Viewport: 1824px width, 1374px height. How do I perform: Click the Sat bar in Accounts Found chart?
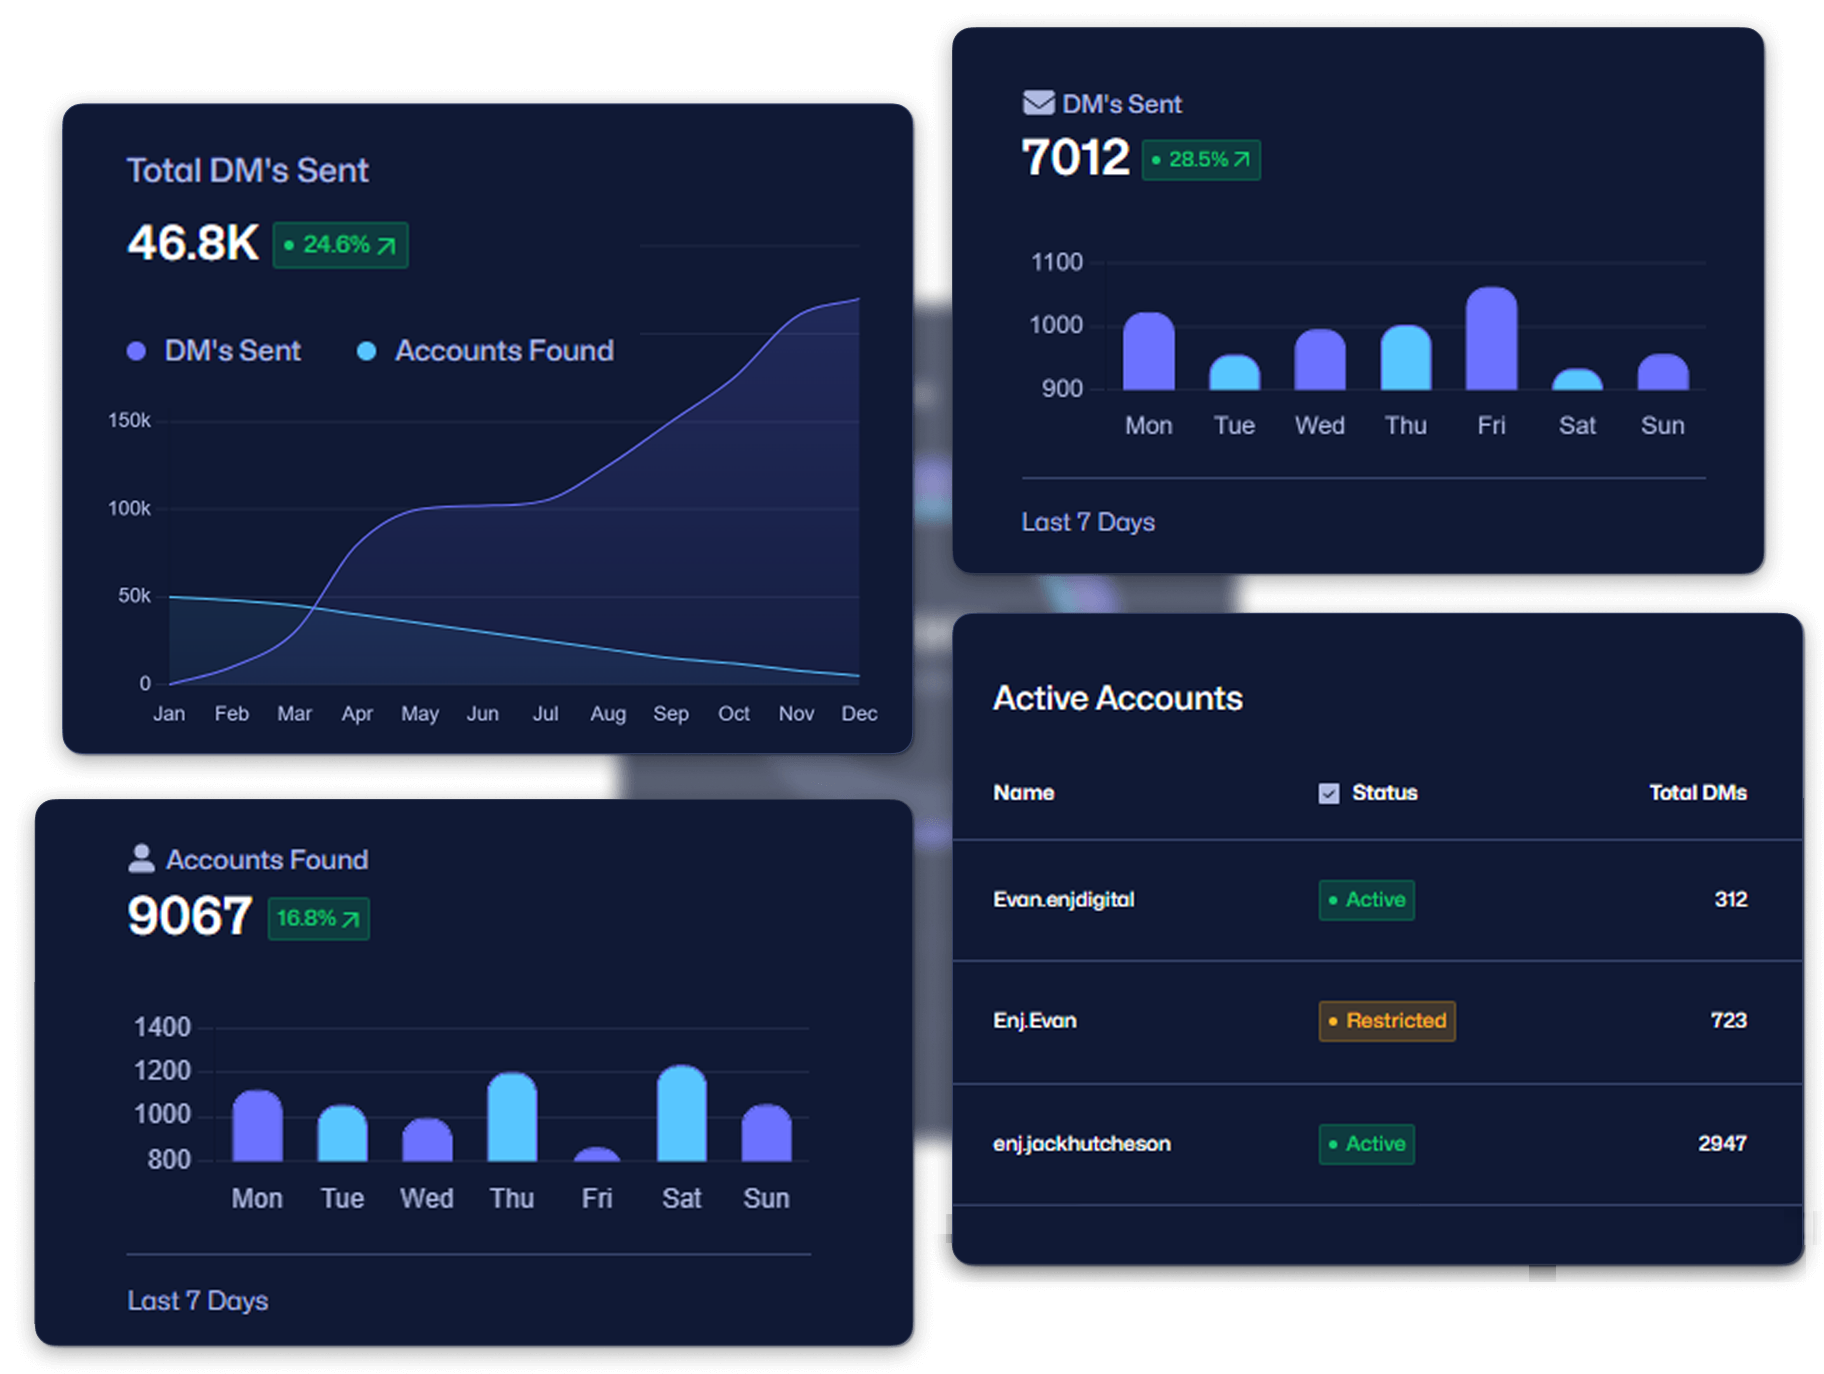point(681,1113)
